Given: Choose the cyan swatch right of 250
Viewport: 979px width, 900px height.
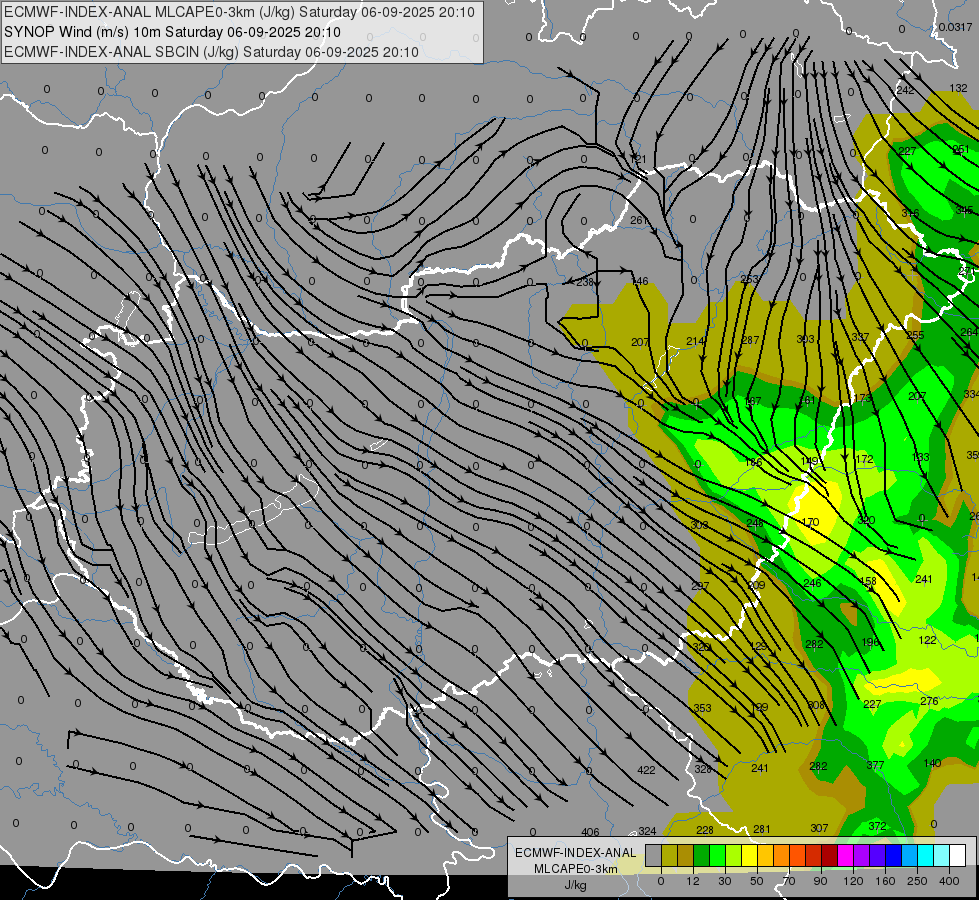Looking at the screenshot, I should click(926, 855).
